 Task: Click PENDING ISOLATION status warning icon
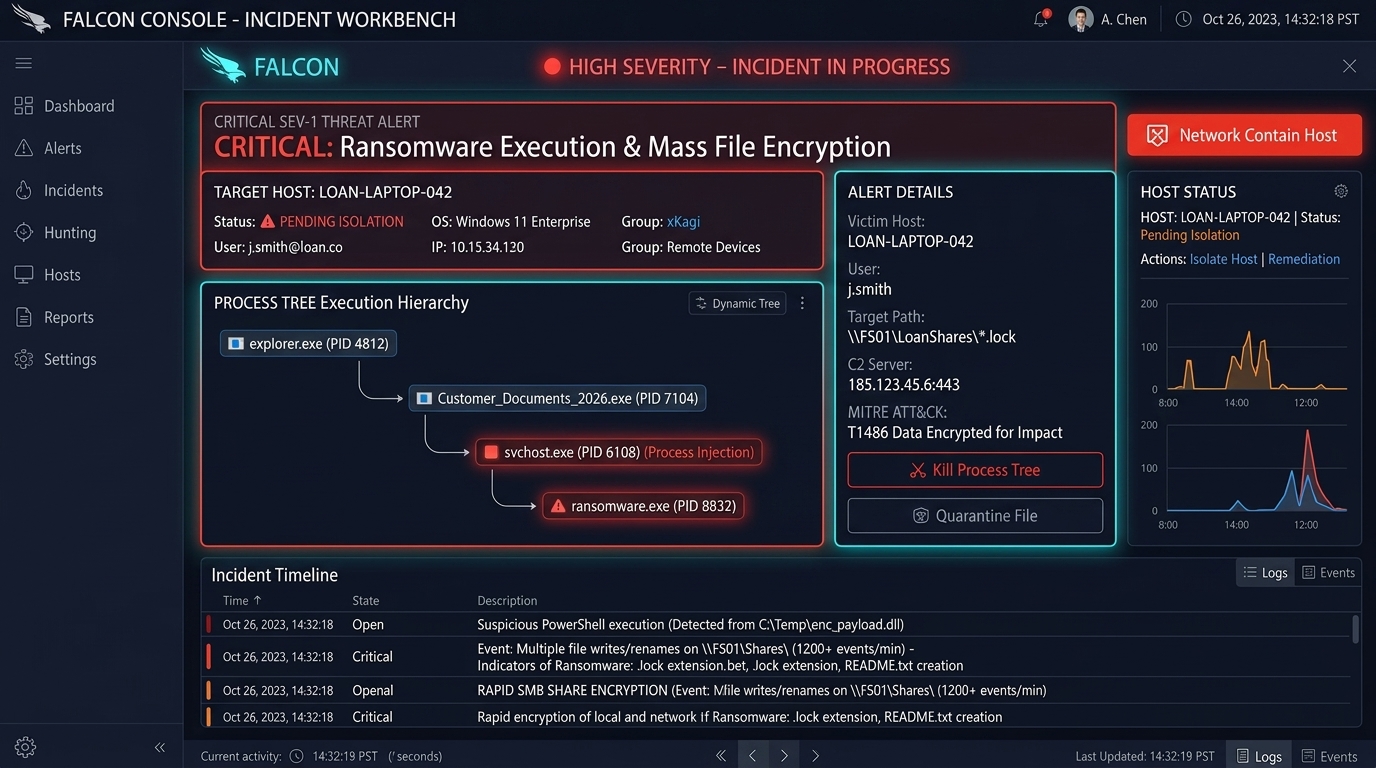click(x=267, y=222)
